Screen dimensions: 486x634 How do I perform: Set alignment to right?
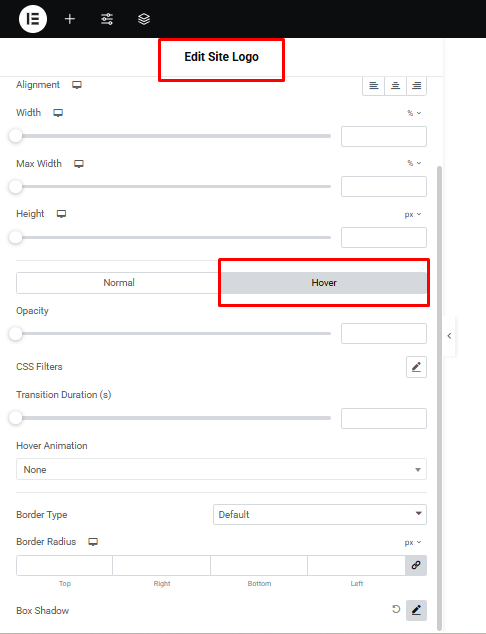click(x=416, y=85)
